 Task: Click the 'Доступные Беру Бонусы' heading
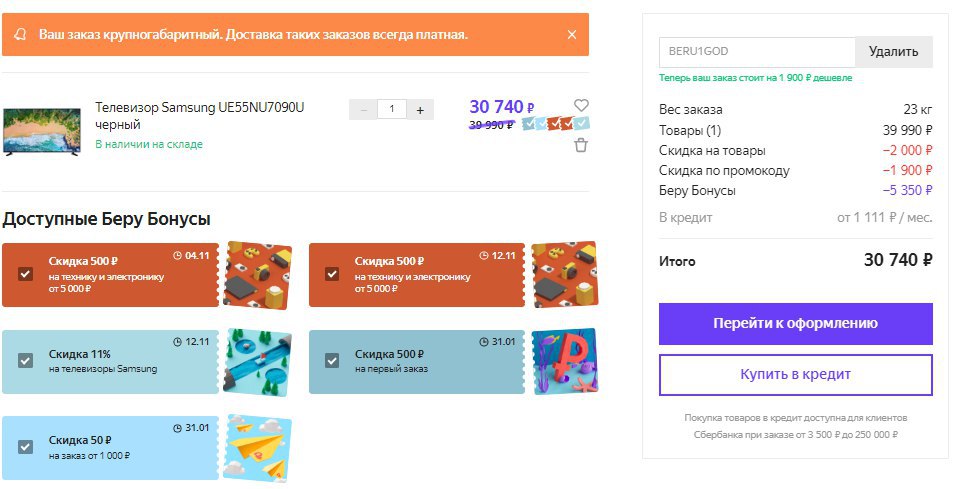click(x=106, y=219)
